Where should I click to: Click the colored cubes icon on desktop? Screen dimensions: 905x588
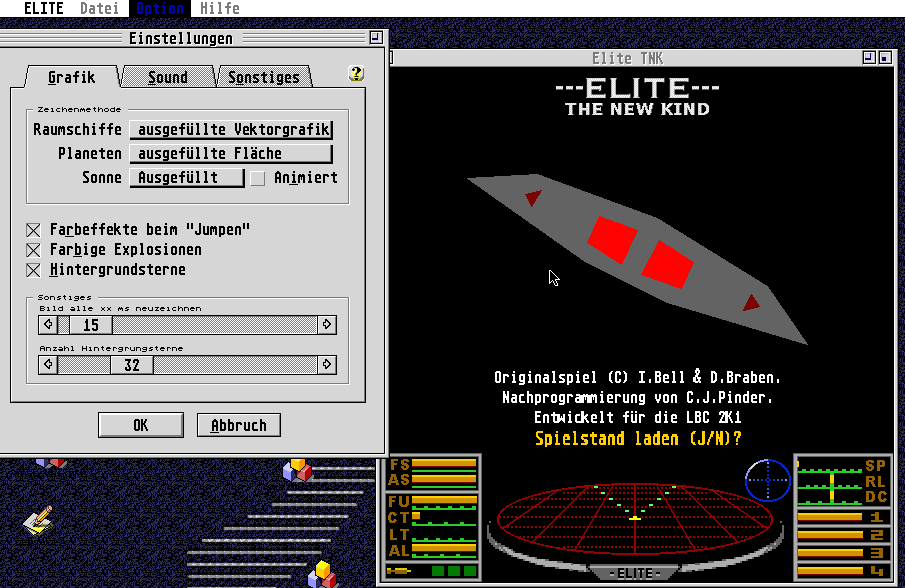tap(297, 468)
